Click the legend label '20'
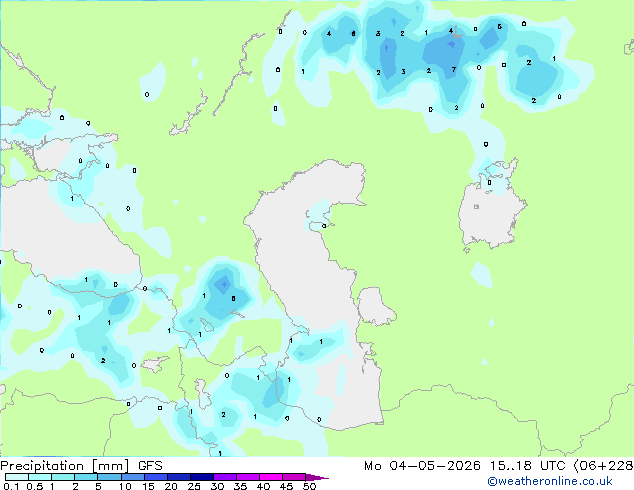 point(171,486)
